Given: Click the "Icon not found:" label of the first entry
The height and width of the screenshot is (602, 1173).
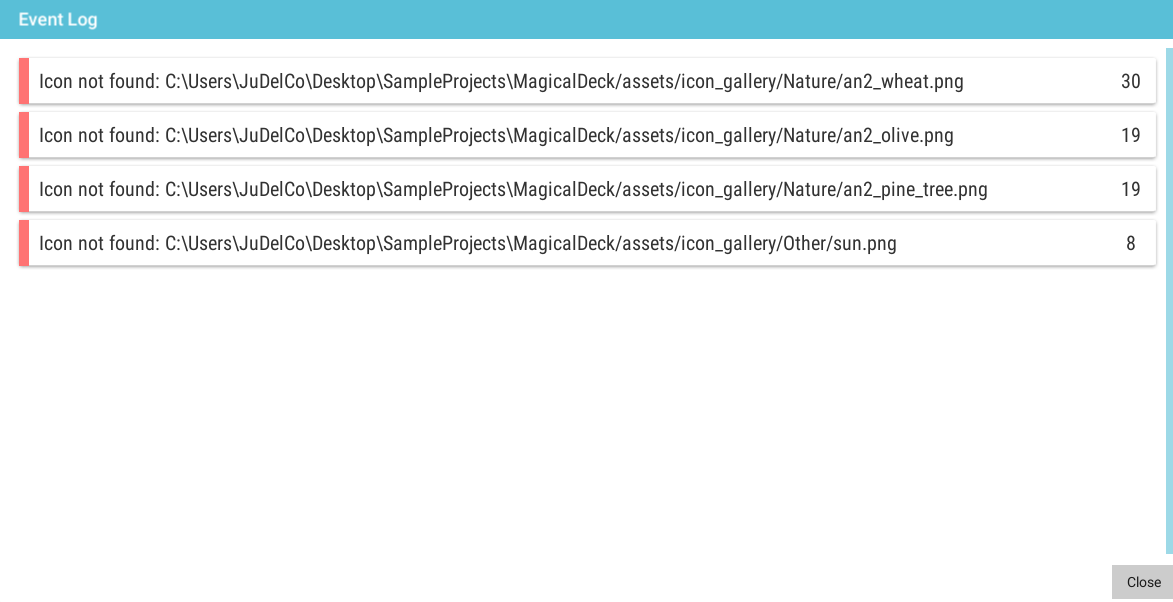Looking at the screenshot, I should pos(99,81).
